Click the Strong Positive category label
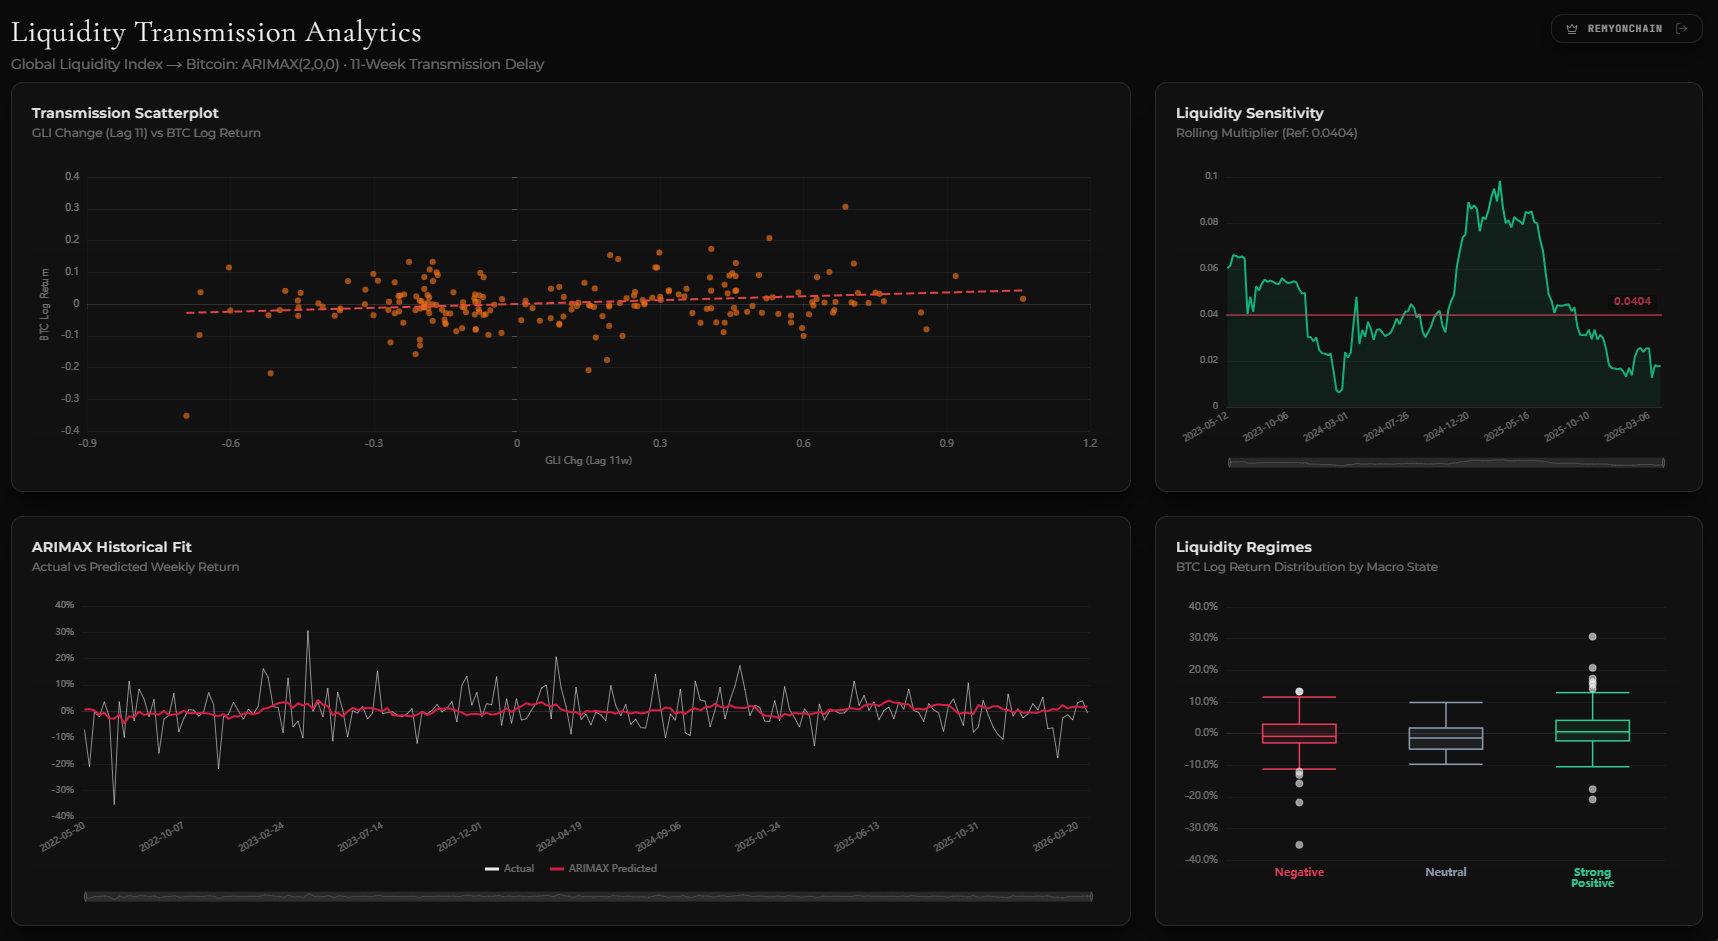Screen dimensions: 1718x941 pos(1592,877)
